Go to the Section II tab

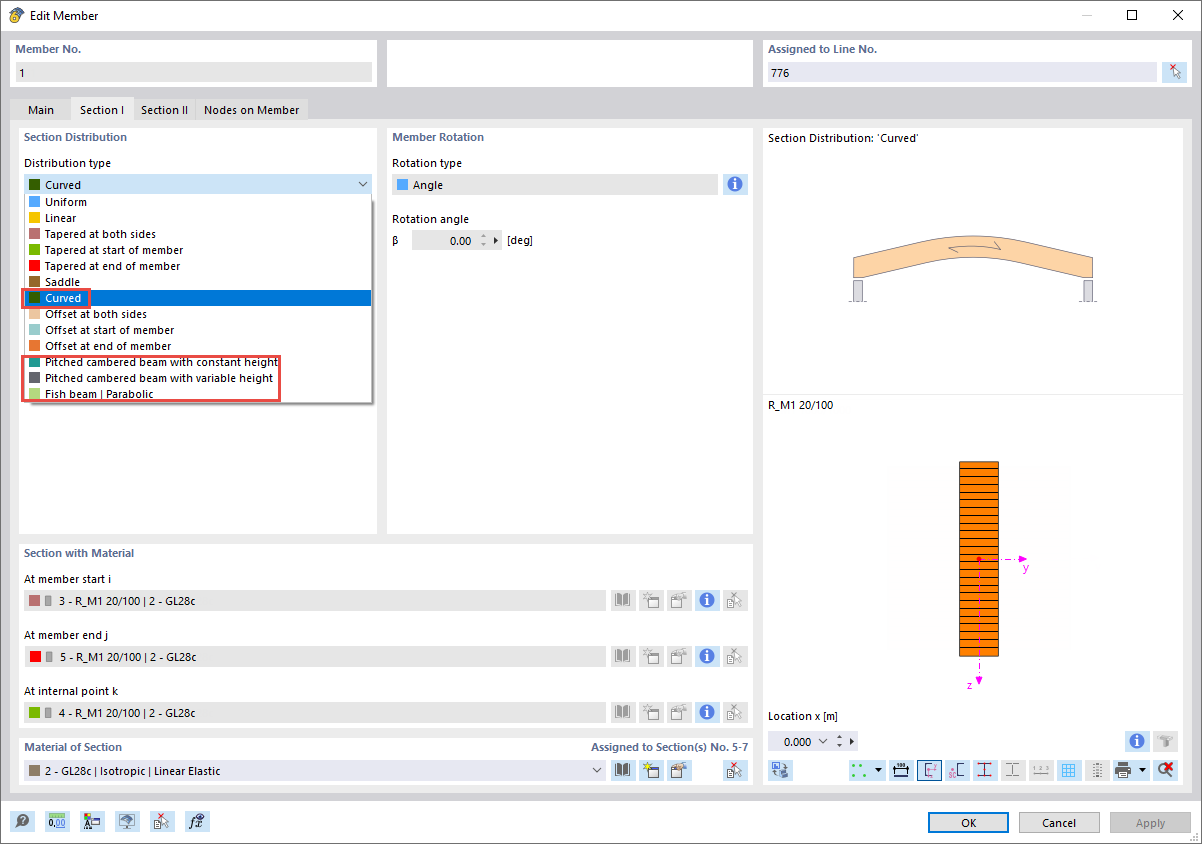pos(164,110)
